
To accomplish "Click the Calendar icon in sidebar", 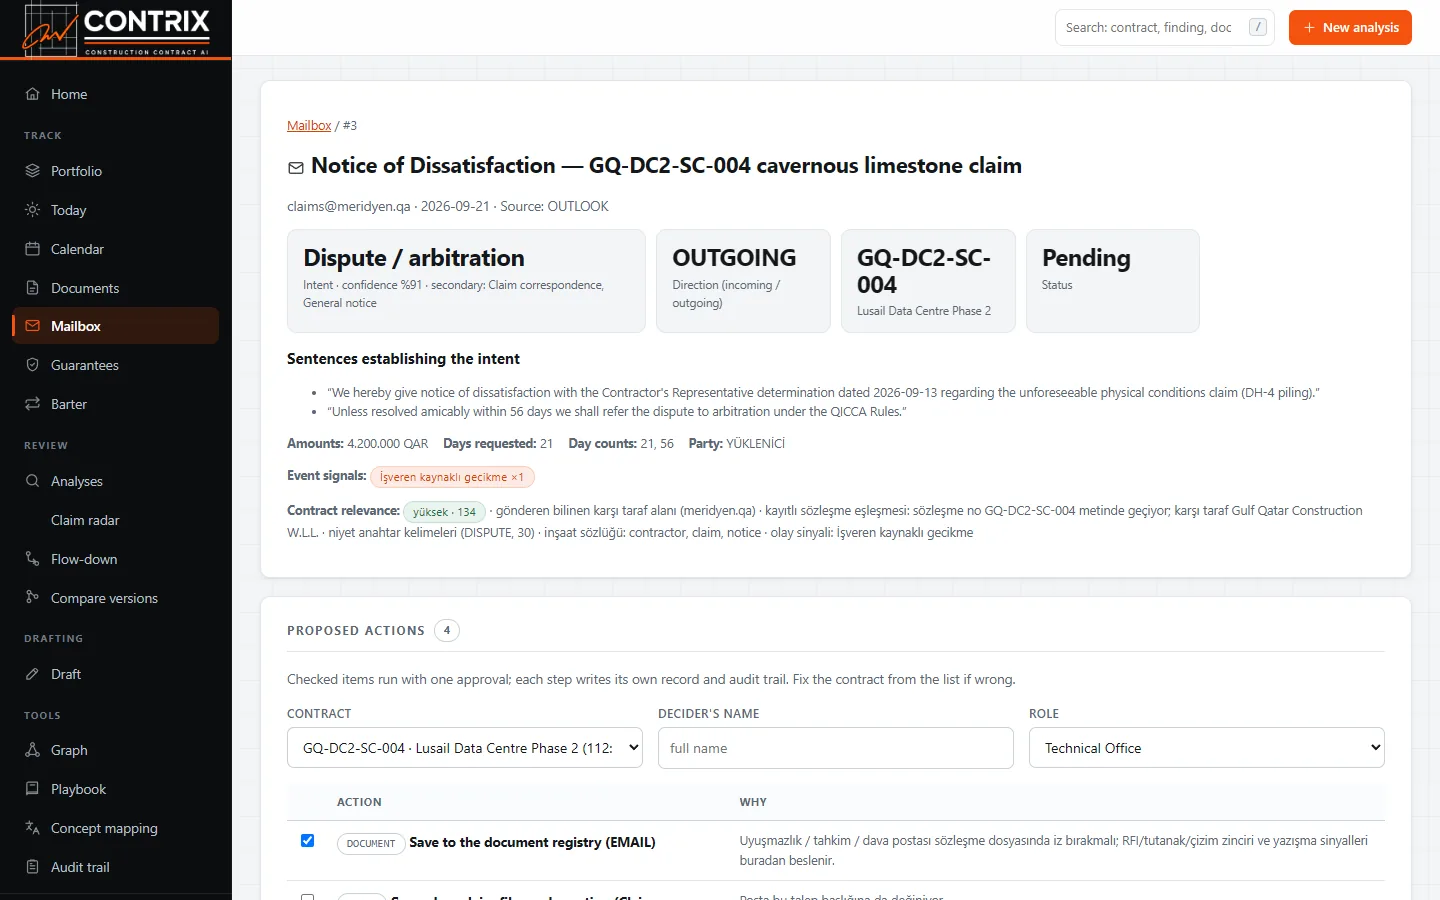I will (32, 249).
